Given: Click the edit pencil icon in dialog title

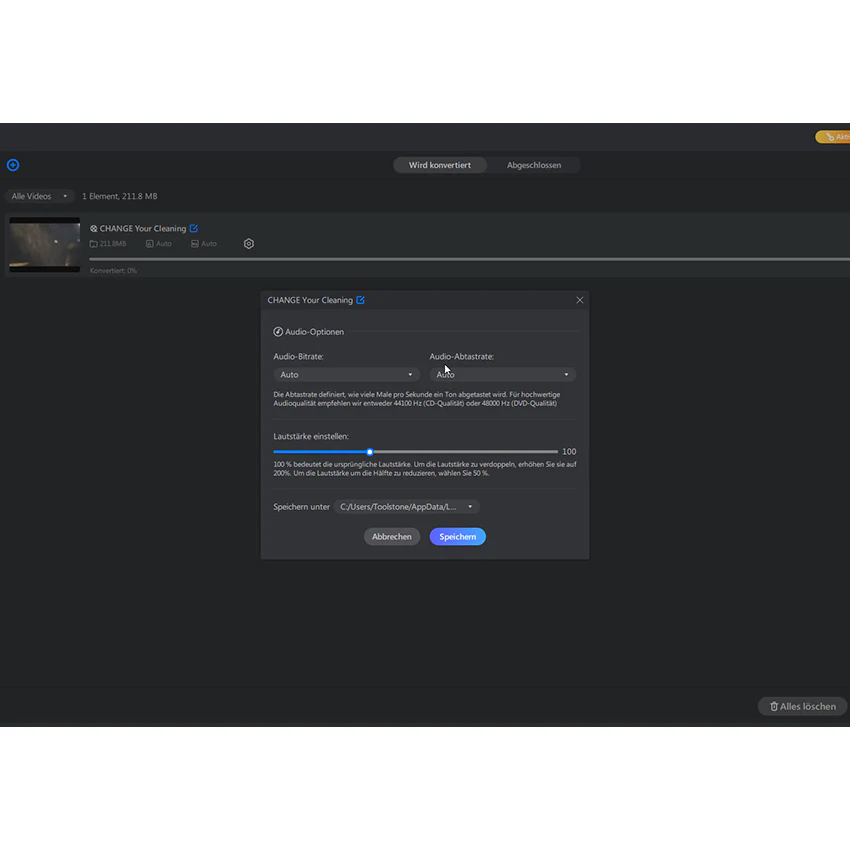Looking at the screenshot, I should pyautogui.click(x=360, y=300).
